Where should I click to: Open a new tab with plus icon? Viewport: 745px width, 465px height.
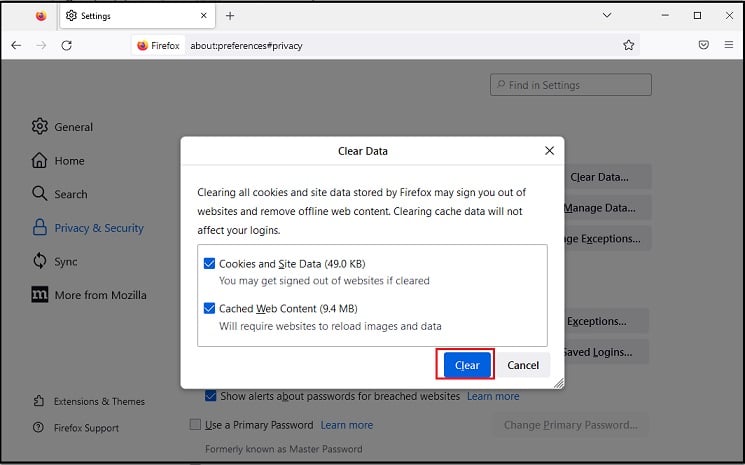tap(230, 16)
